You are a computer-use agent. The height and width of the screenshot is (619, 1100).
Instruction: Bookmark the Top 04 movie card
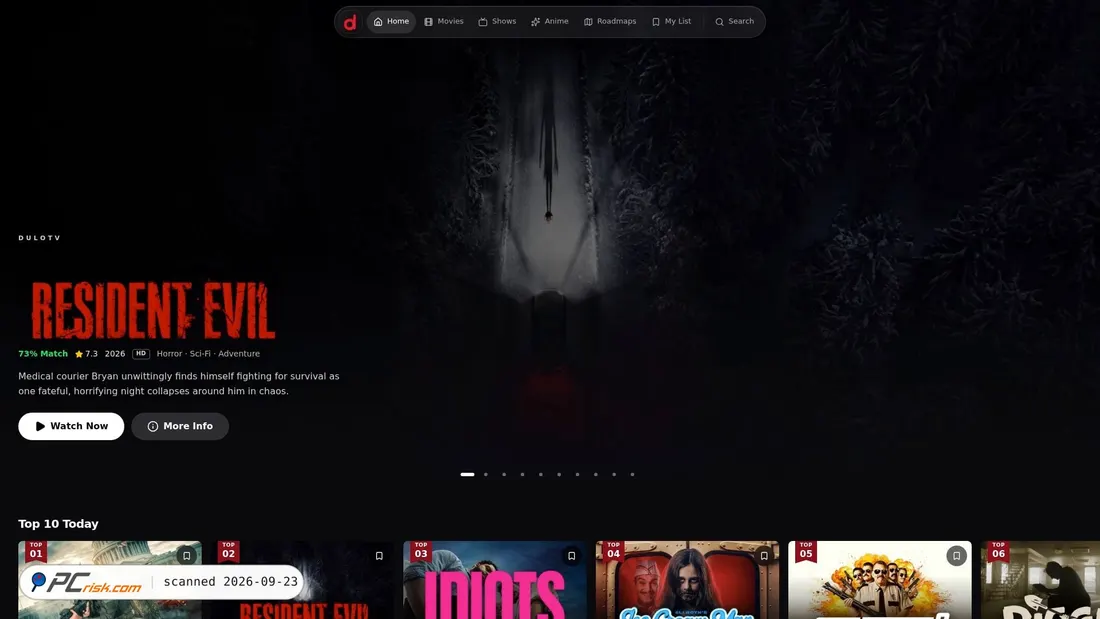pyautogui.click(x=764, y=556)
